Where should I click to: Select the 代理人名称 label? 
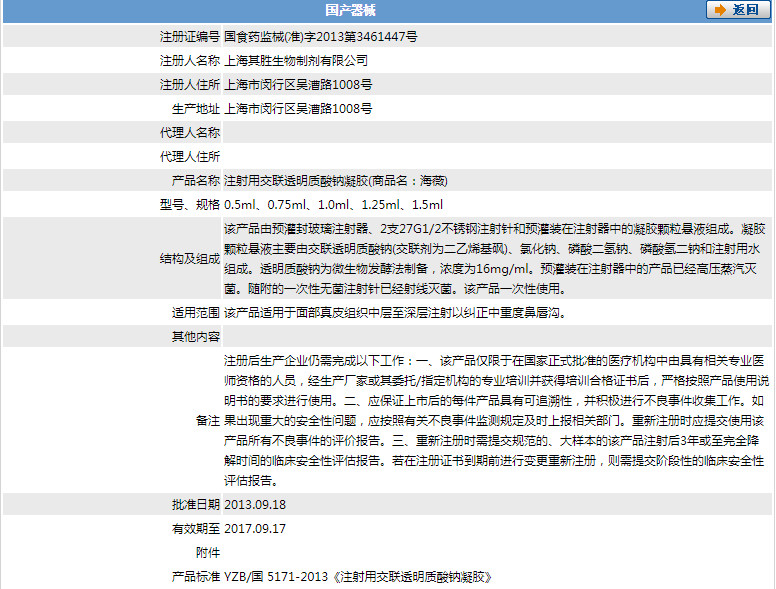190,133
